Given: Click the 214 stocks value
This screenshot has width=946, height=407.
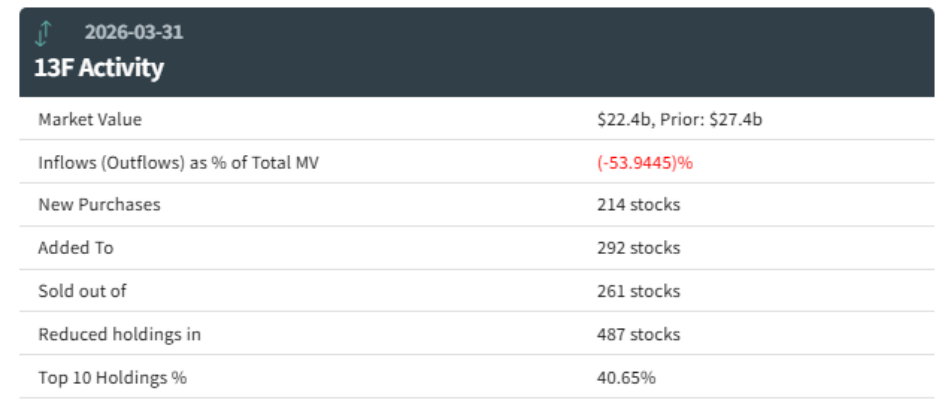Looking at the screenshot, I should click(638, 205).
